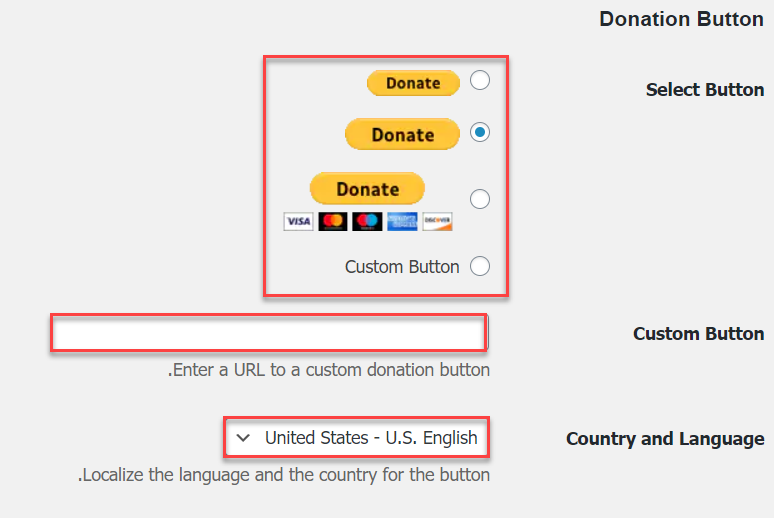Select the Custom Button radio option
Viewport: 774px width, 518px height.
click(480, 266)
